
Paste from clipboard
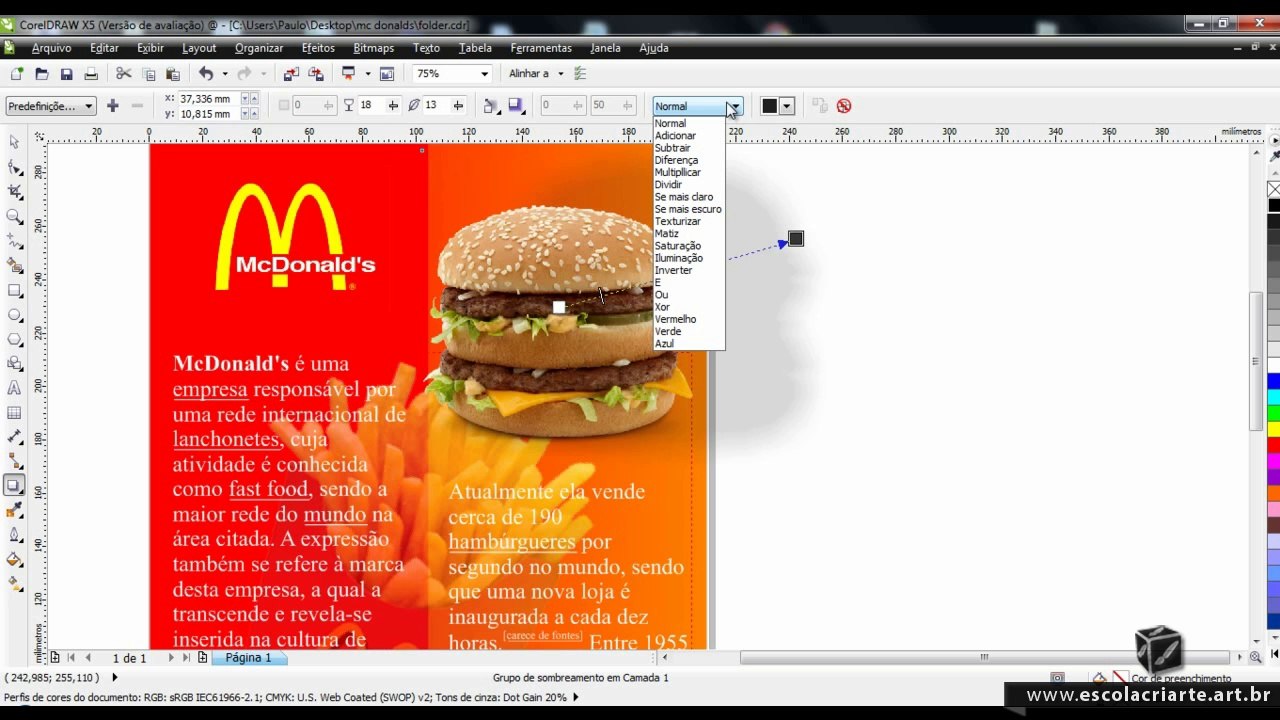tap(173, 74)
